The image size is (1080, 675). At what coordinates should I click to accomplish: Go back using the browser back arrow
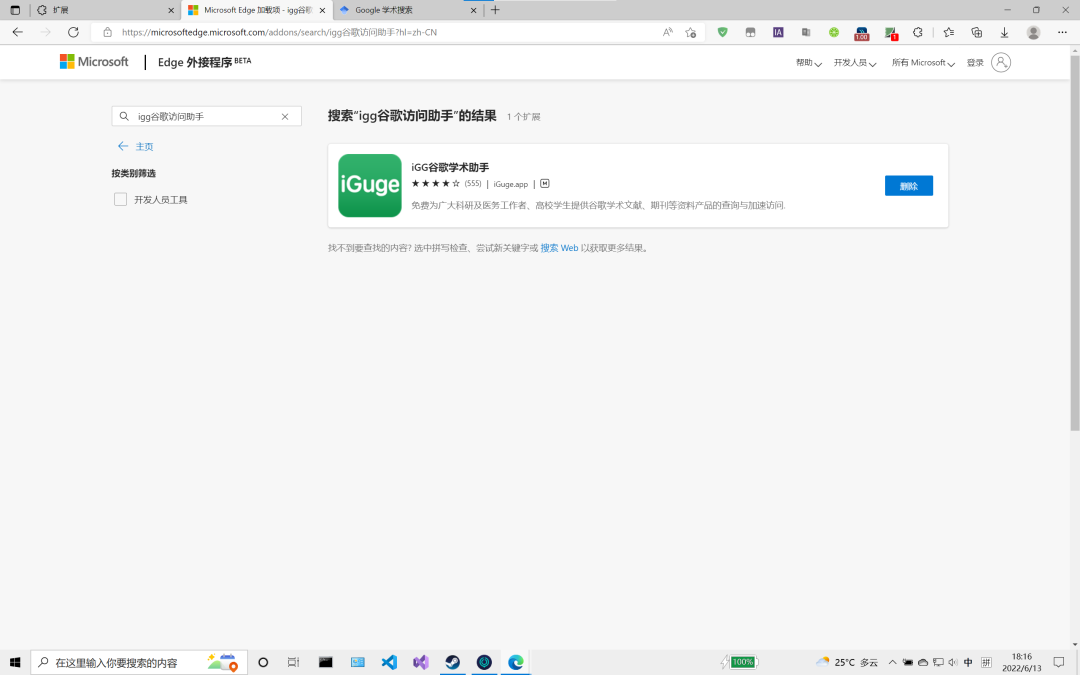[18, 32]
